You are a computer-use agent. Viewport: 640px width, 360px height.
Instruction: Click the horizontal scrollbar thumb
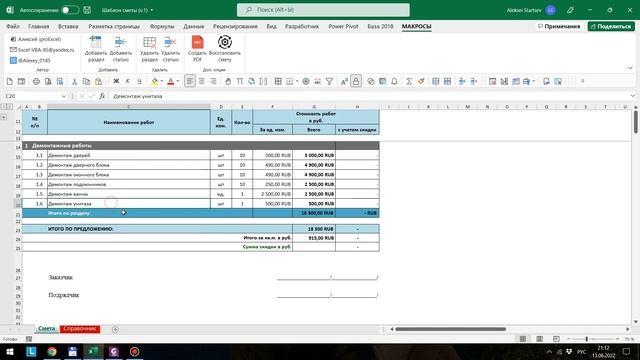[451, 329]
